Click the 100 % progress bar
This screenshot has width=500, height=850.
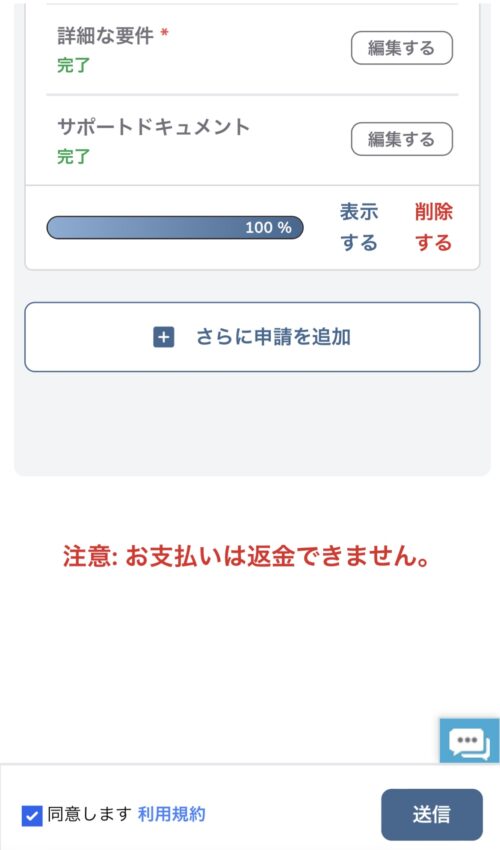[x=175, y=228]
